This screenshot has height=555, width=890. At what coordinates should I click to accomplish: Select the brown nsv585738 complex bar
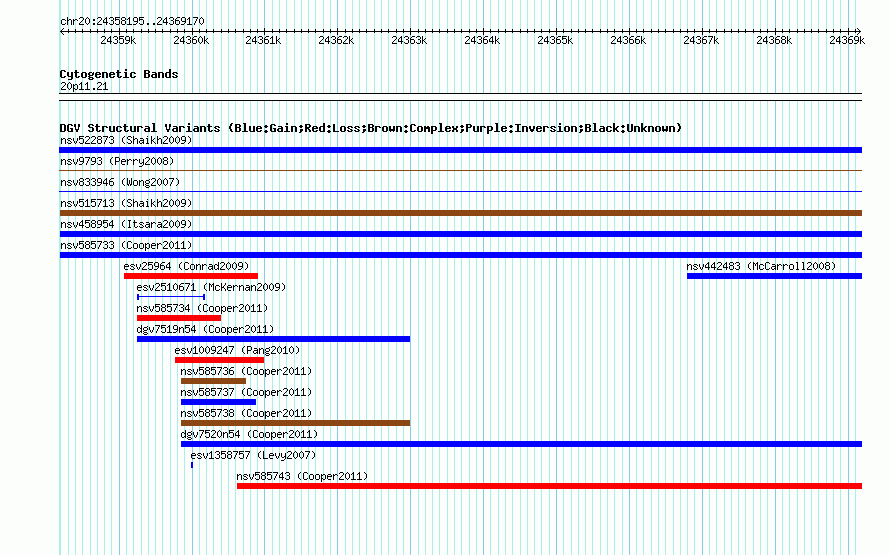295,423
